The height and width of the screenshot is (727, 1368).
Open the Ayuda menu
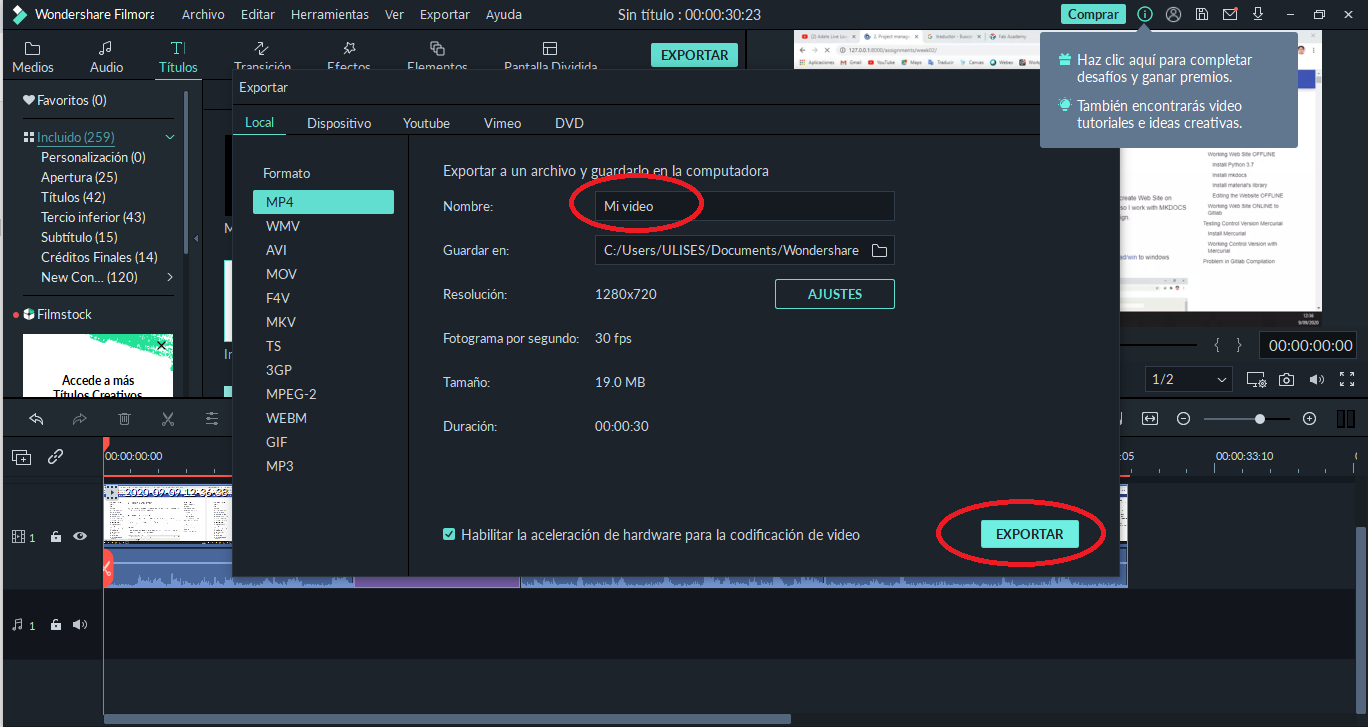click(x=503, y=15)
